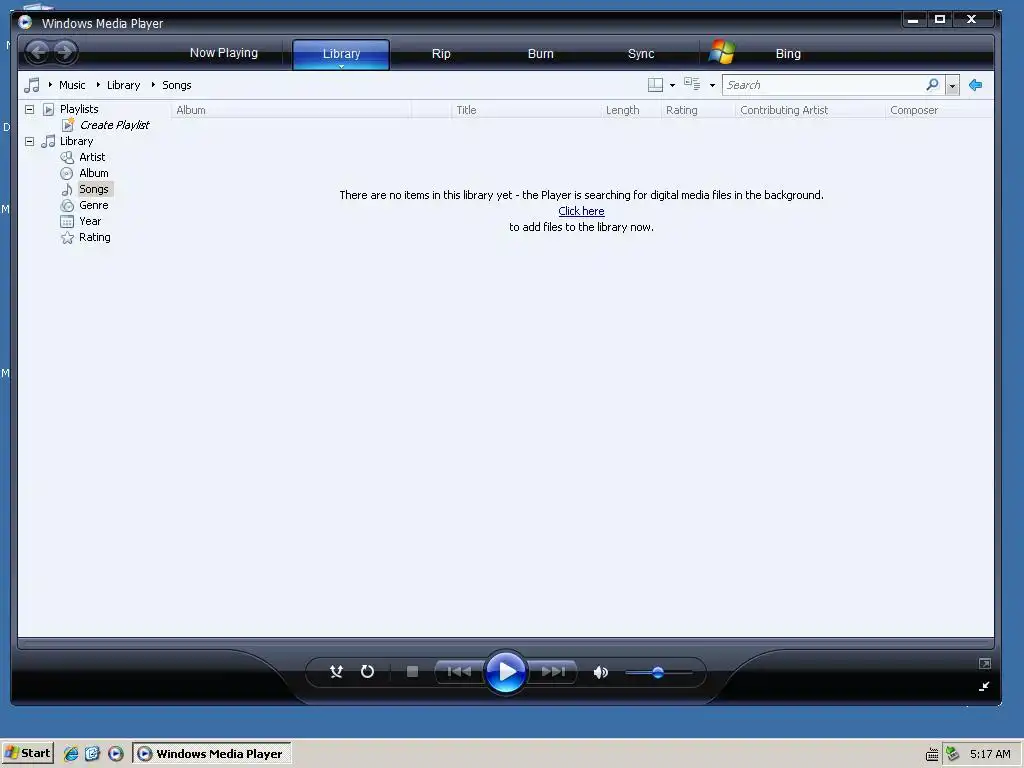Select Genre in the library tree
Viewport: 1024px width, 768px height.
93,205
